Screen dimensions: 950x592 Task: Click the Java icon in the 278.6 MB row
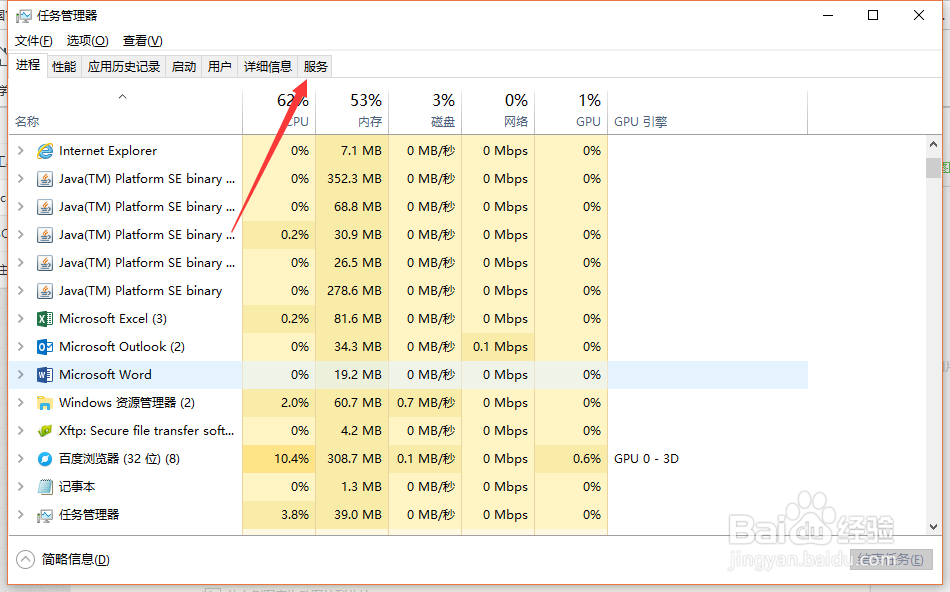pyautogui.click(x=45, y=291)
